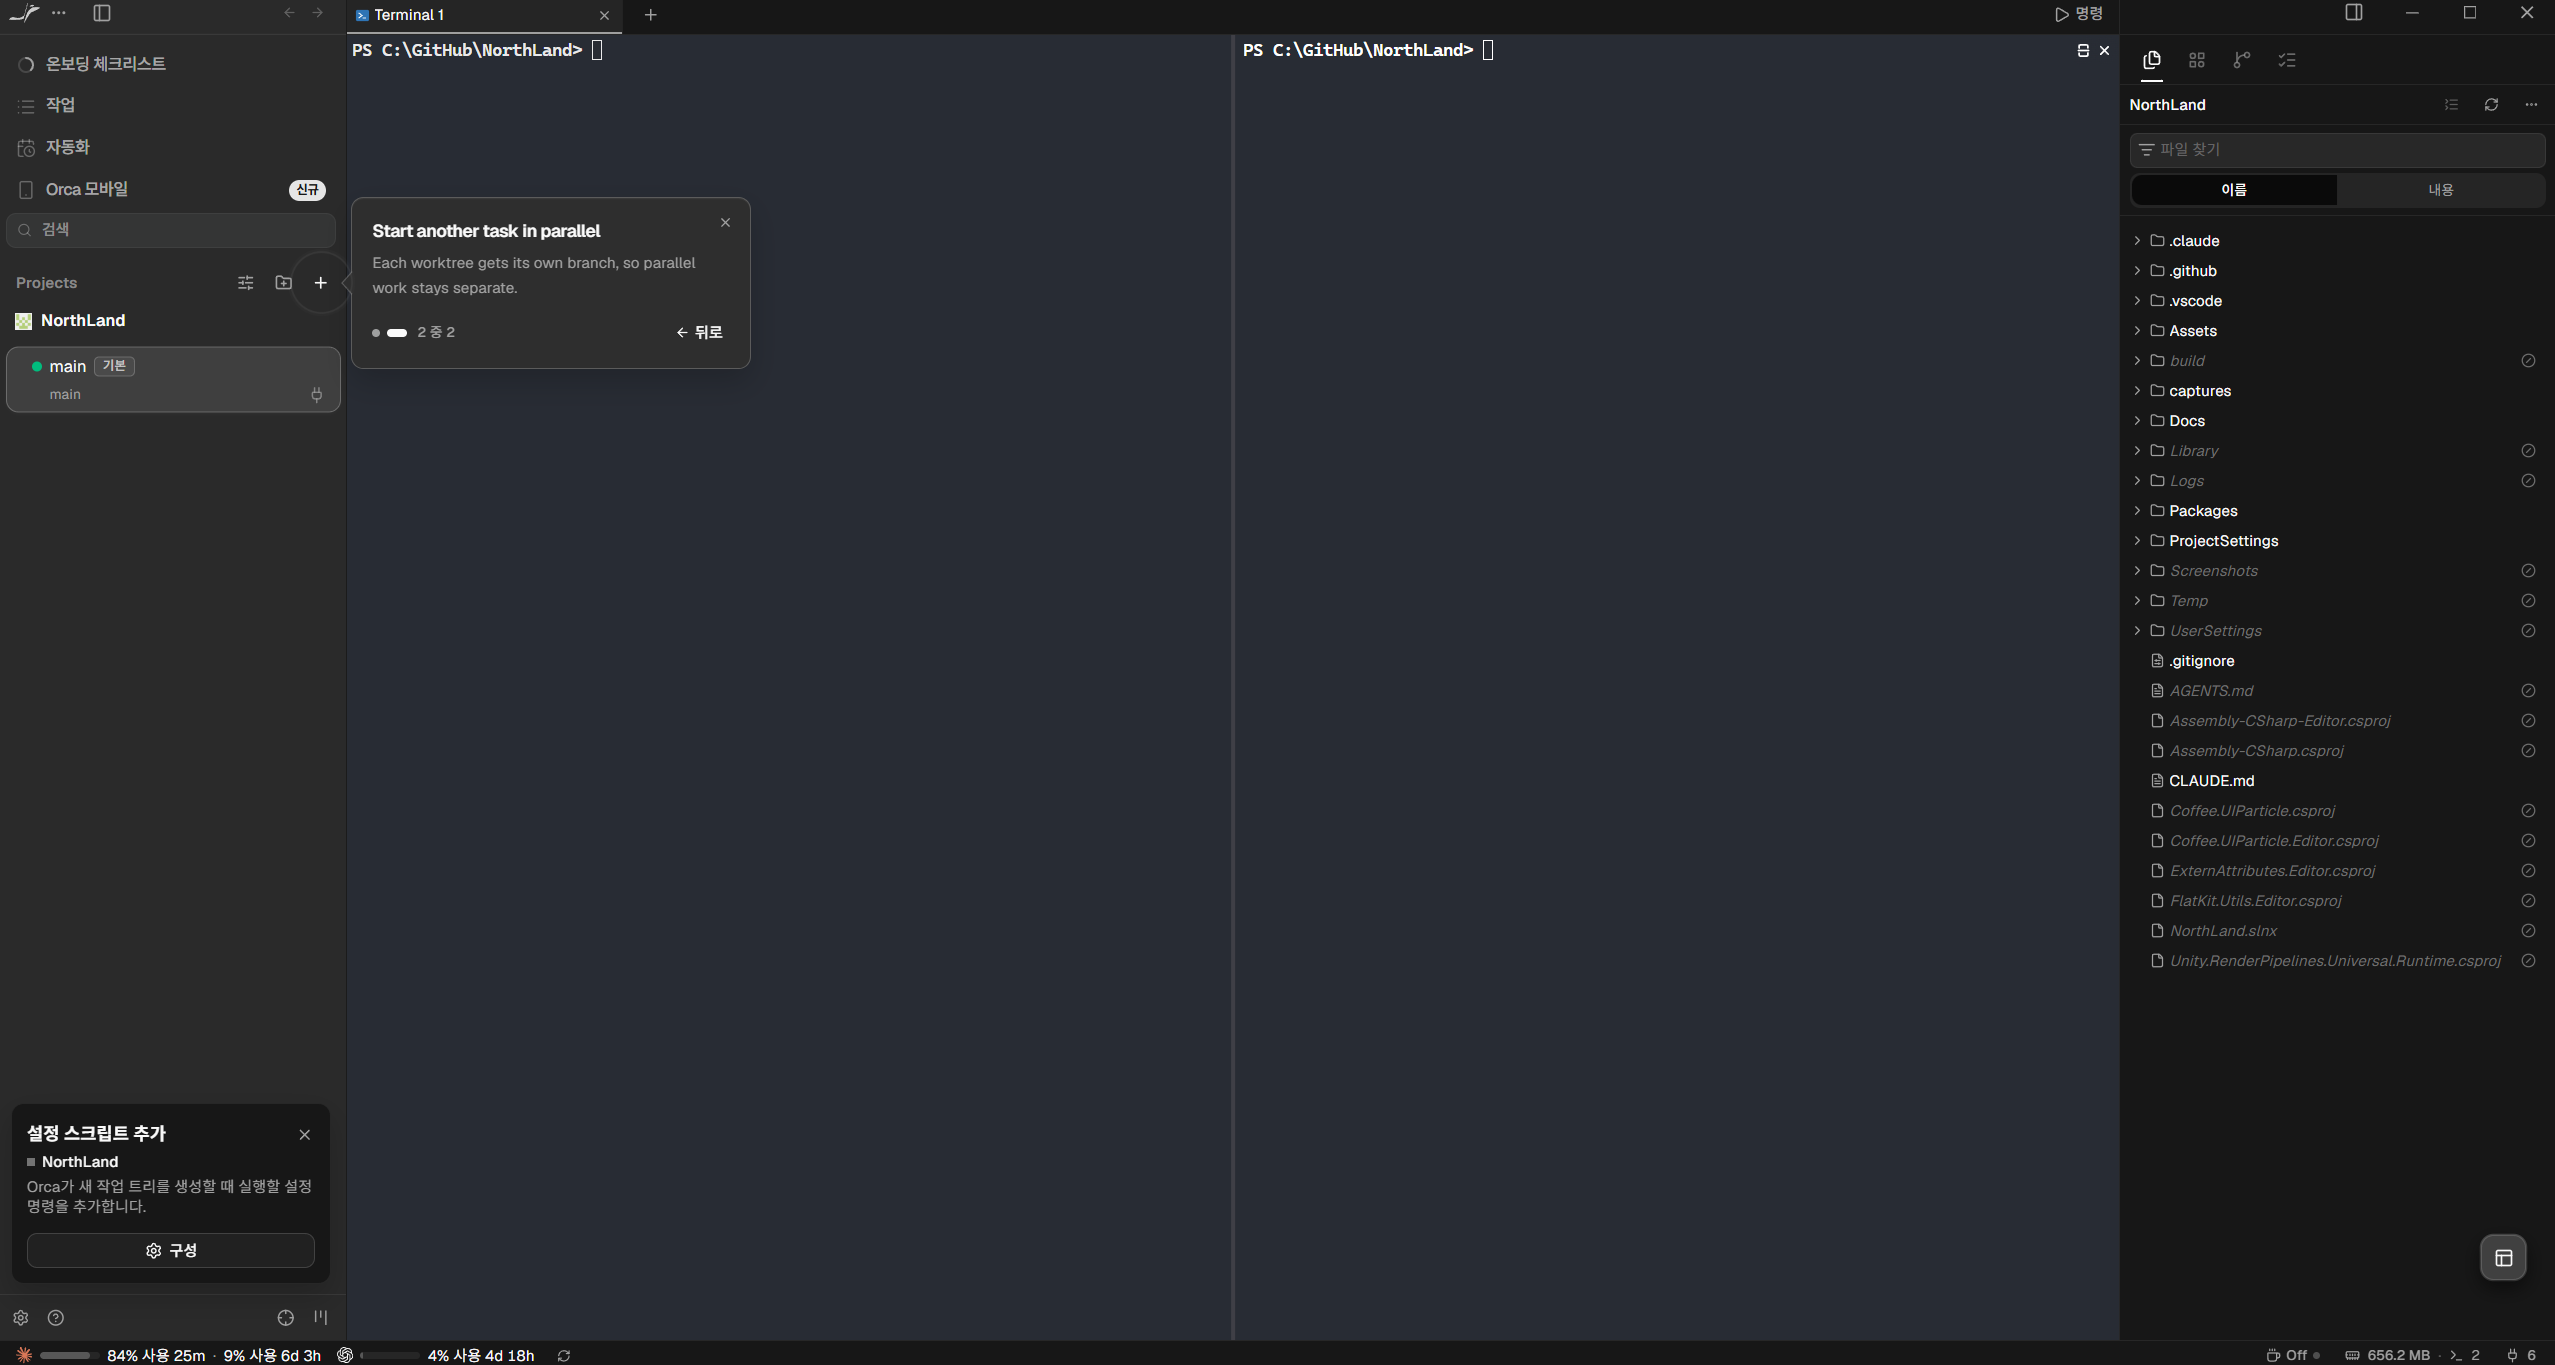Click the 파일 찾기 input field
Screen dimensions: 2555x1365
[2337, 150]
